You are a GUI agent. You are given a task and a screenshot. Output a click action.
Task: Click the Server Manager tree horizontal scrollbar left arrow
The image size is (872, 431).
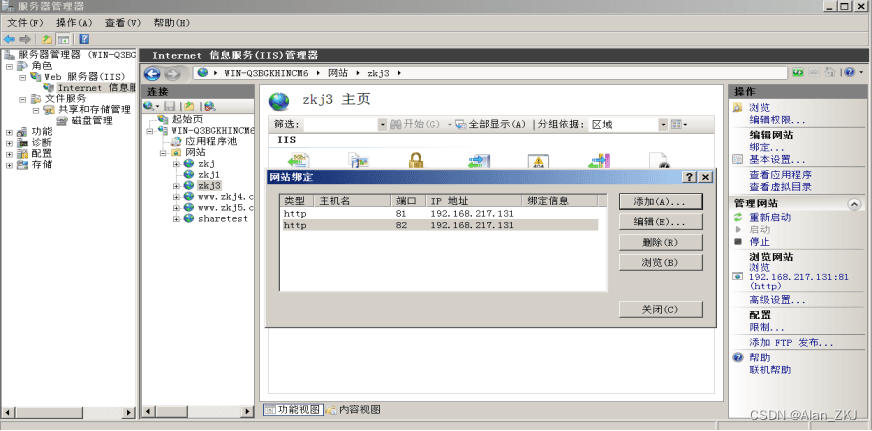pyautogui.click(x=8, y=412)
